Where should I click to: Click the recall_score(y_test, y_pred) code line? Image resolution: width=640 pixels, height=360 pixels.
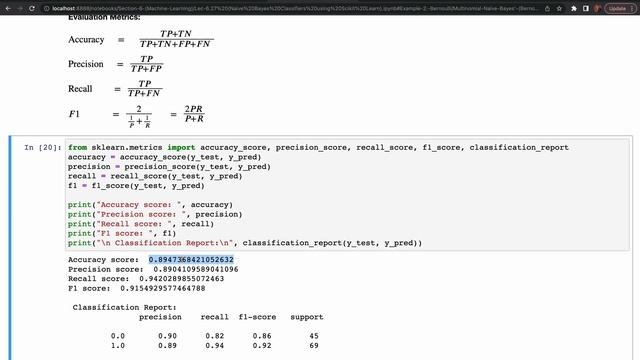155,176
